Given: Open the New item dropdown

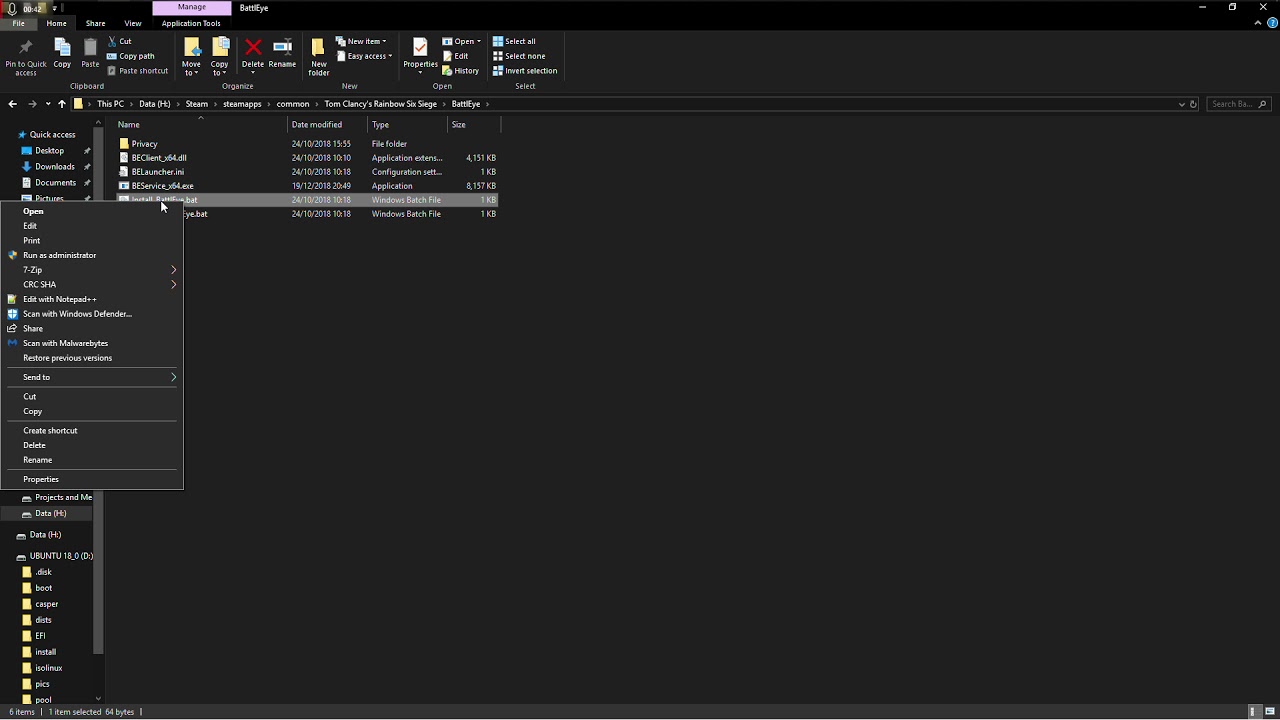Looking at the screenshot, I should point(361,41).
